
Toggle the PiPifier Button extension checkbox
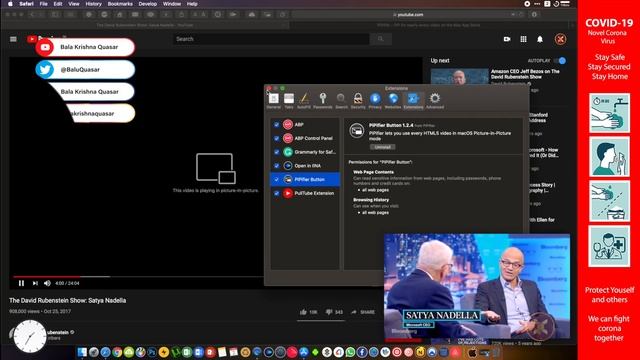pos(276,180)
